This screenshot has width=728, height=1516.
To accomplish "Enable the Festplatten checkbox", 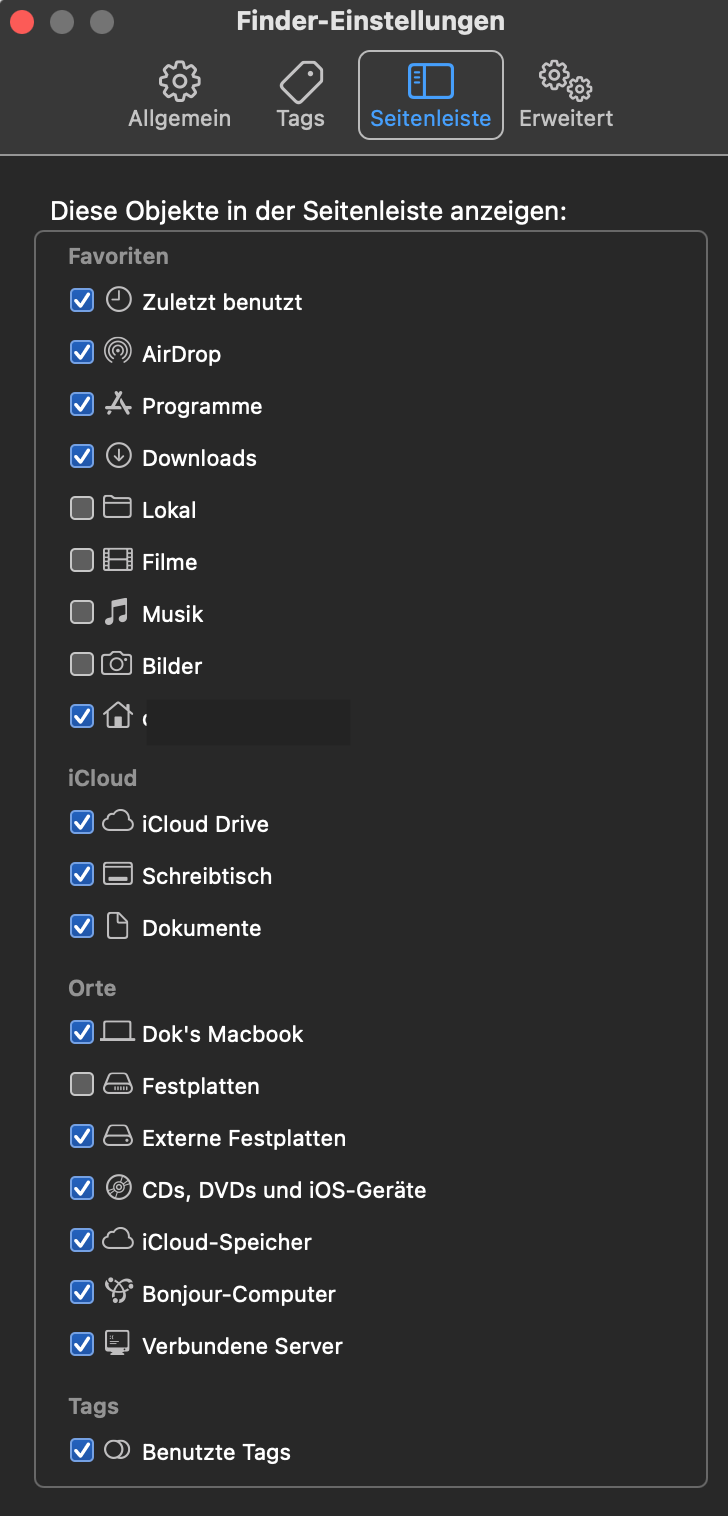I will point(82,1084).
